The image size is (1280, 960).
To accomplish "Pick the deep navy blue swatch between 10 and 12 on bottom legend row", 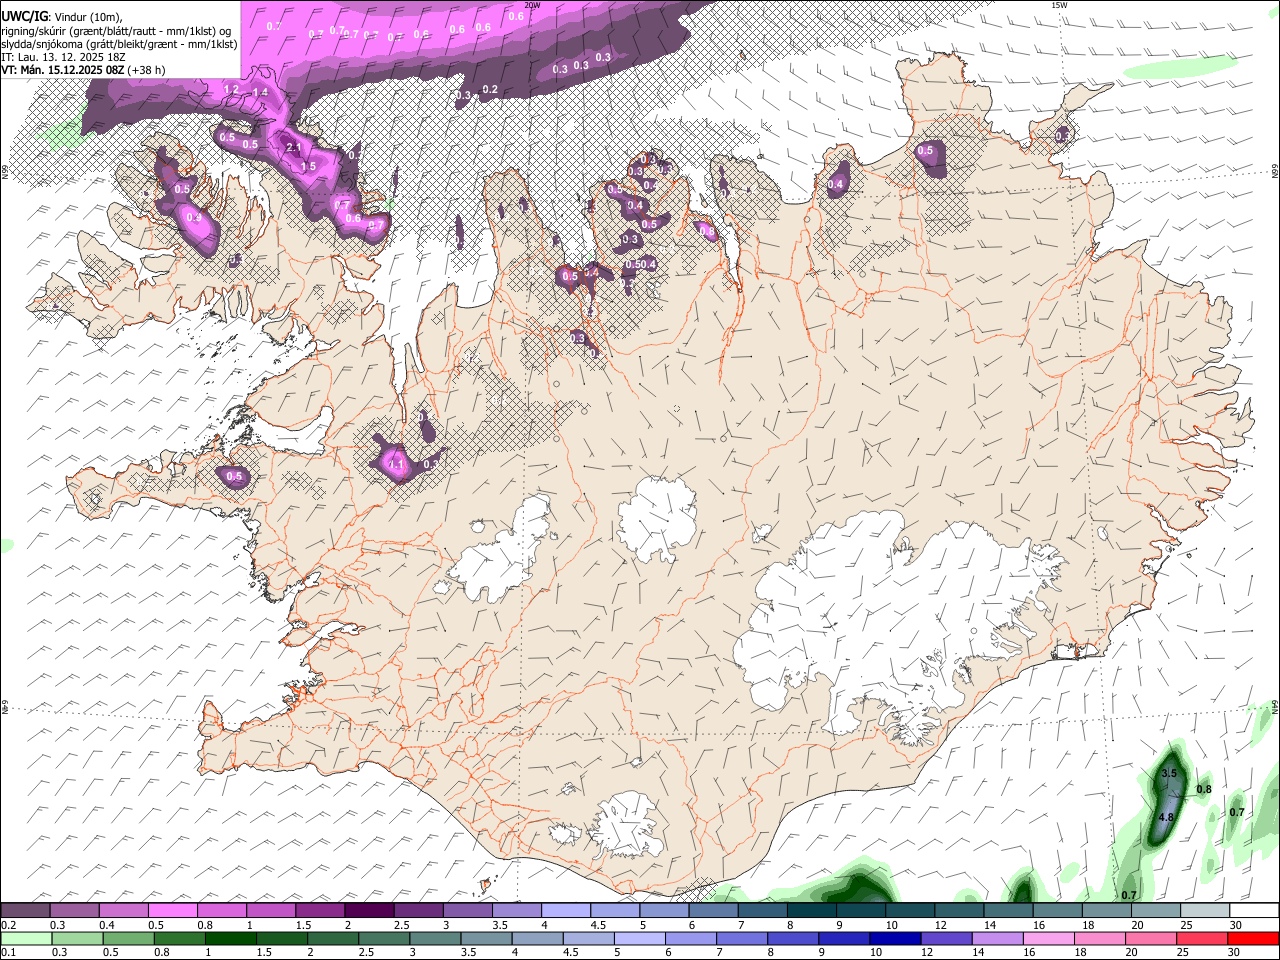I will [x=894, y=938].
